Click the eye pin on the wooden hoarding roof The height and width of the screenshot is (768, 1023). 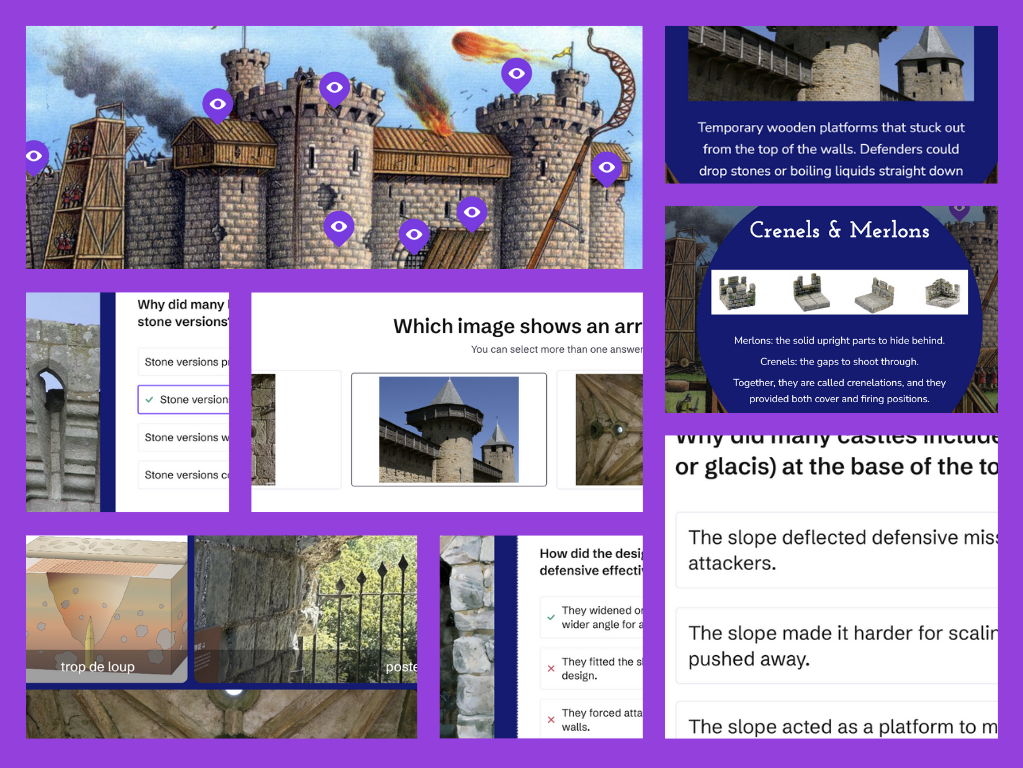218,104
